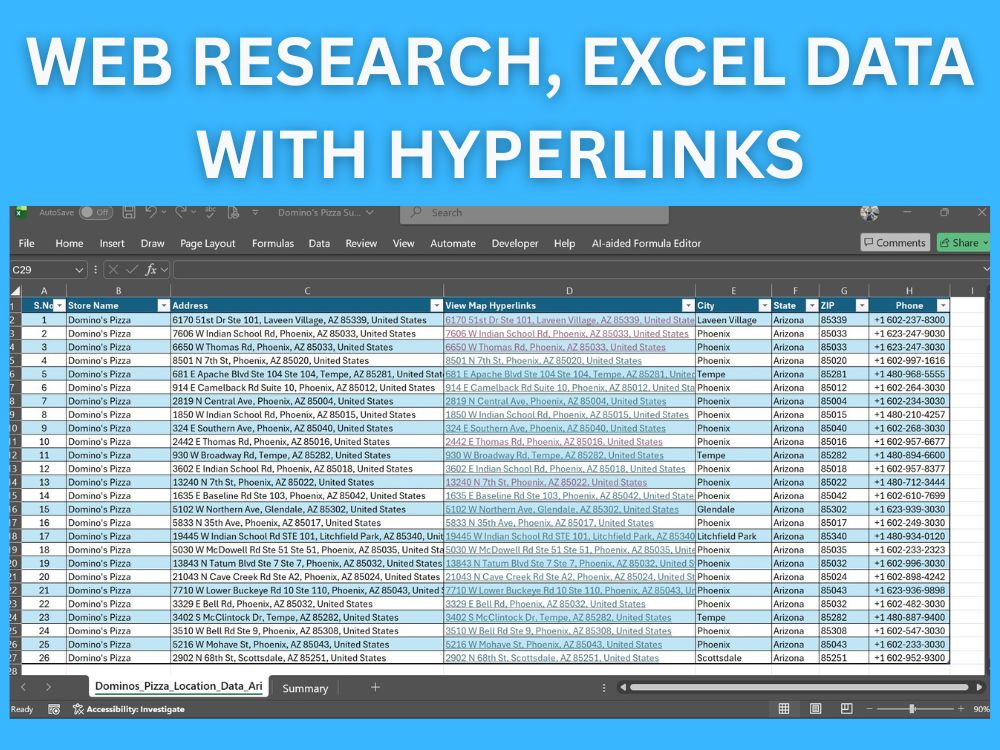
Task: Click the Enter checkmark in formula bar
Action: click(132, 270)
